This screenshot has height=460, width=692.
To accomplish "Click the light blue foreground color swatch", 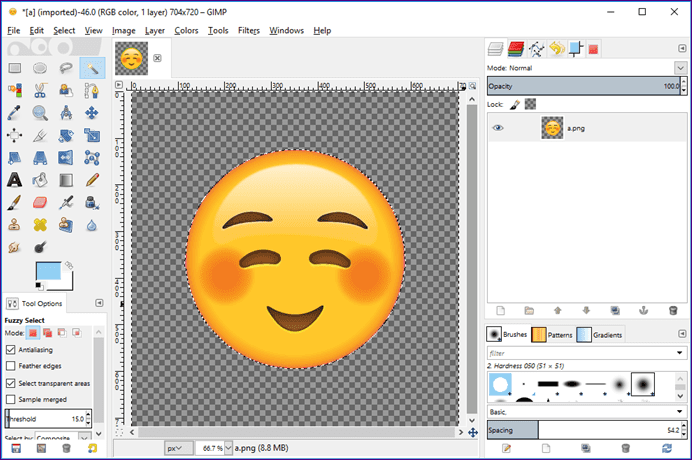I will (x=48, y=271).
